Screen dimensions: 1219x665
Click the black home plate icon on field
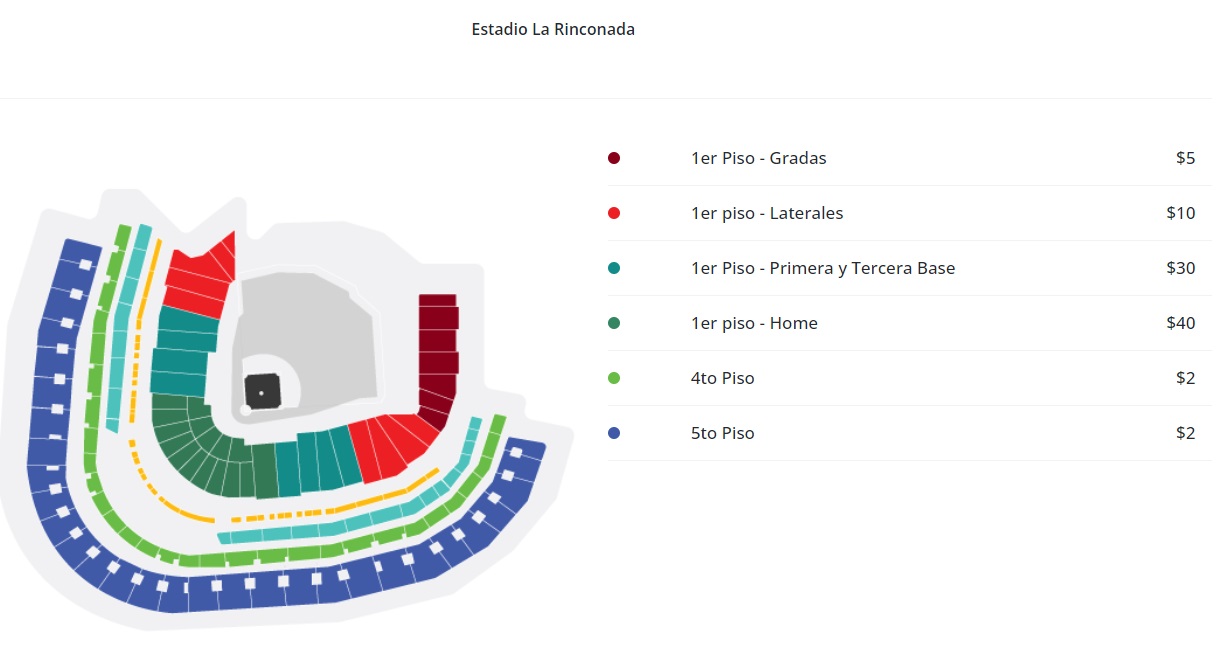click(x=262, y=390)
